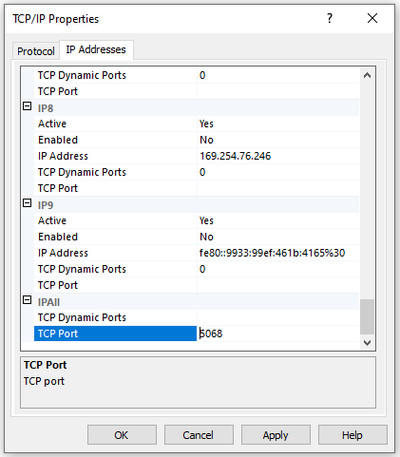400x457 pixels.
Task: Select the IP9 Active row label
Action: (x=52, y=221)
